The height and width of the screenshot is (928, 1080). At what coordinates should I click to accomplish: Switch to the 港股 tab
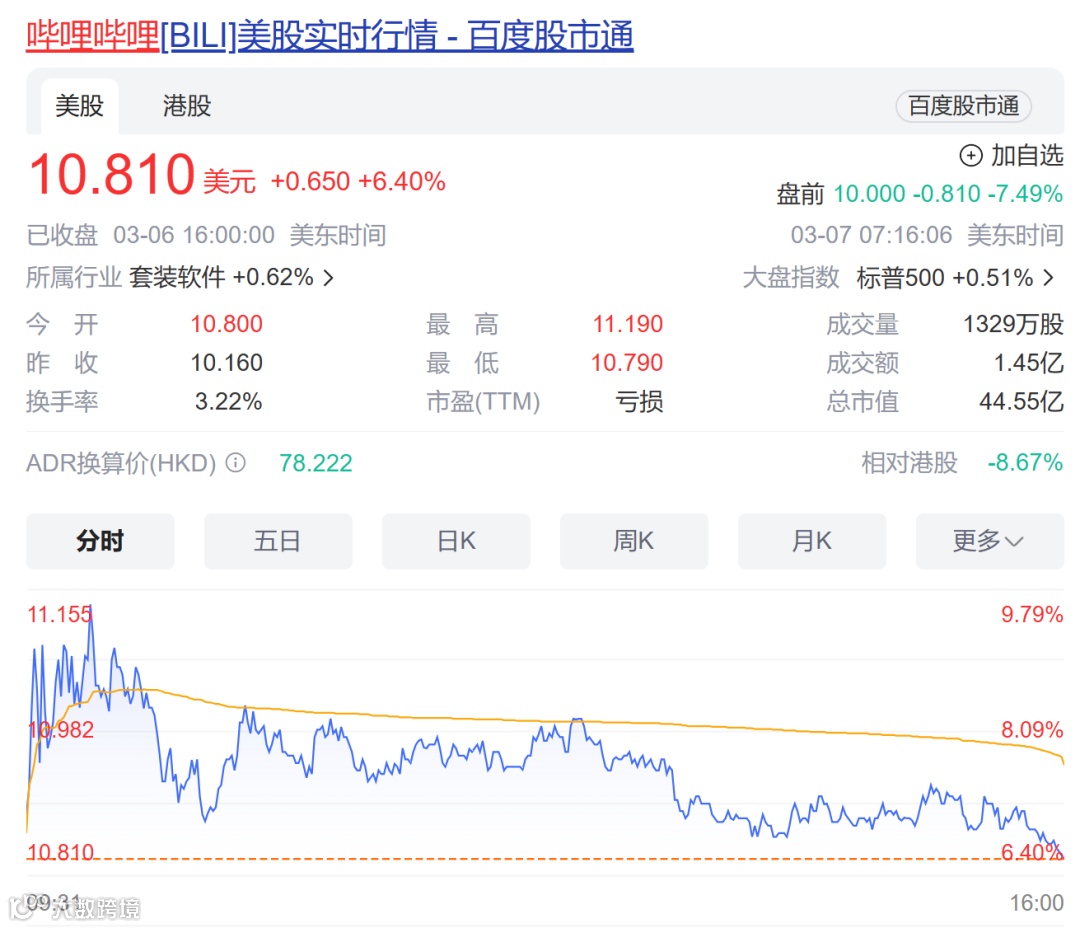point(187,106)
